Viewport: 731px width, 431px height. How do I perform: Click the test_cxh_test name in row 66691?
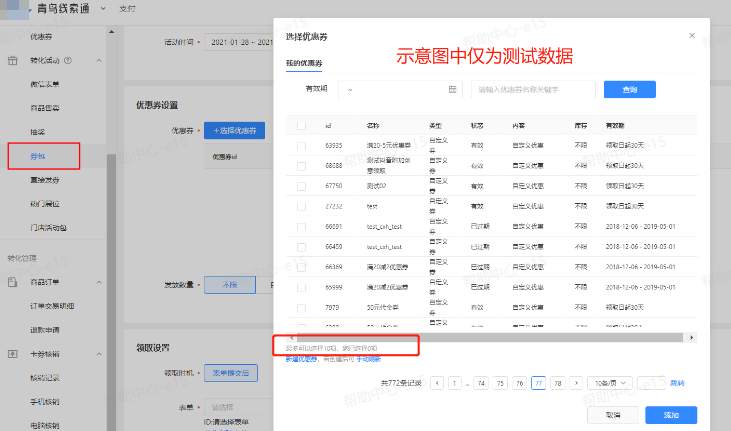coord(384,227)
